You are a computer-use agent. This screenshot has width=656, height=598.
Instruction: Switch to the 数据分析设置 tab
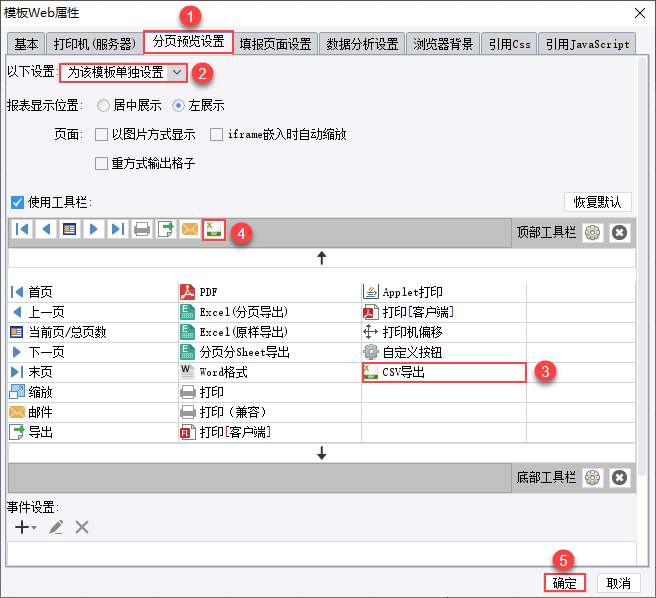click(x=362, y=44)
